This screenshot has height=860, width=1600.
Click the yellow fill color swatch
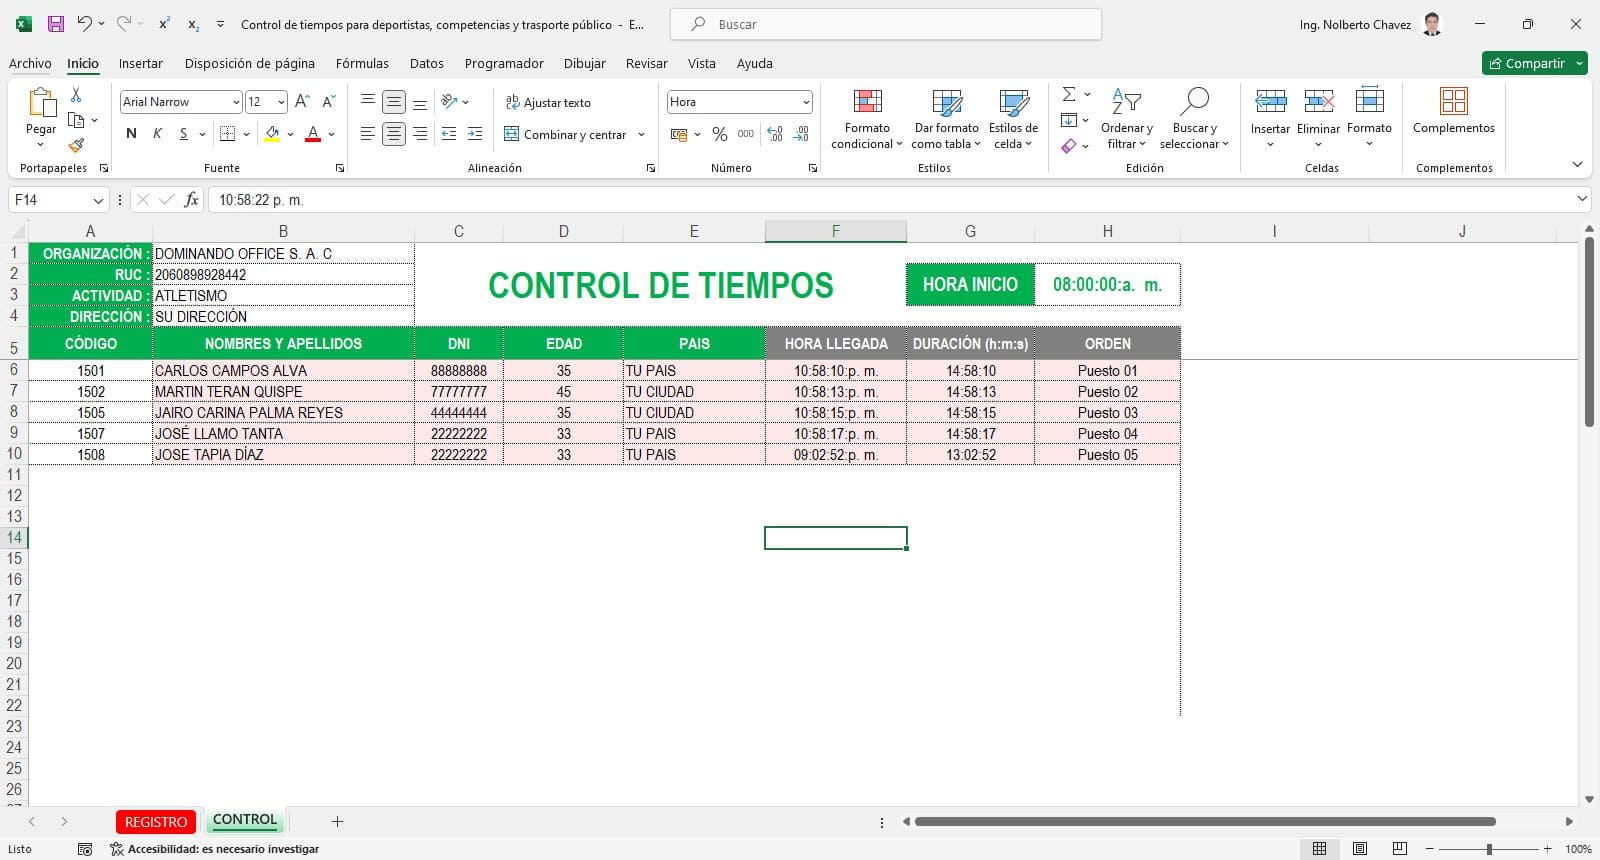click(272, 134)
